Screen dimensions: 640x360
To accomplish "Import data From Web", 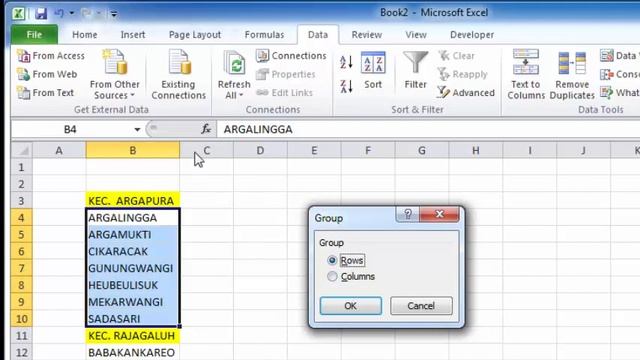I will coord(47,74).
